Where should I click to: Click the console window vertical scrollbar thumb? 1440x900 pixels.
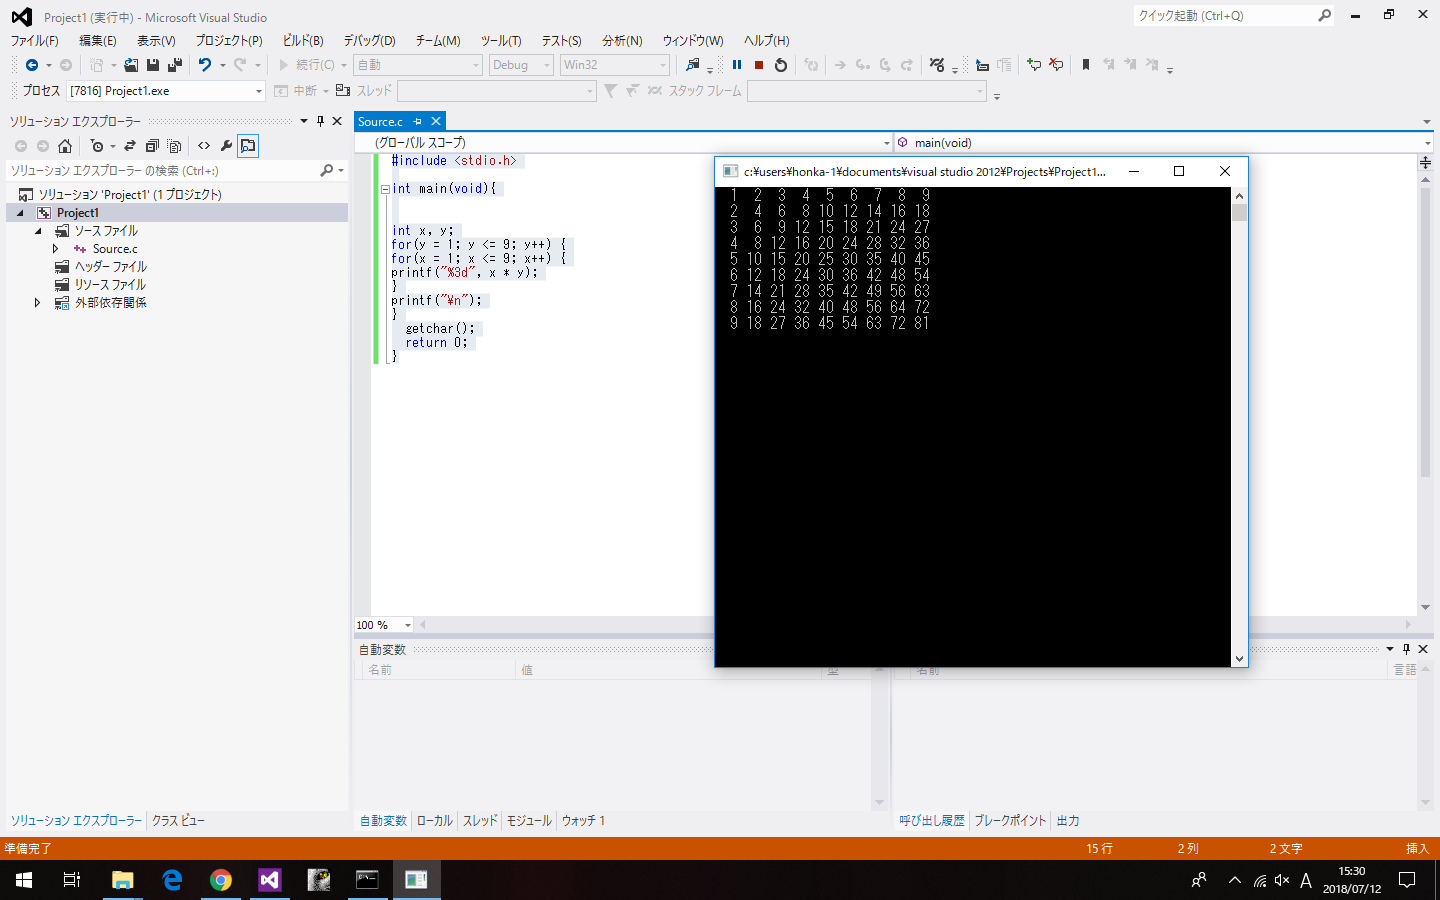tap(1240, 212)
